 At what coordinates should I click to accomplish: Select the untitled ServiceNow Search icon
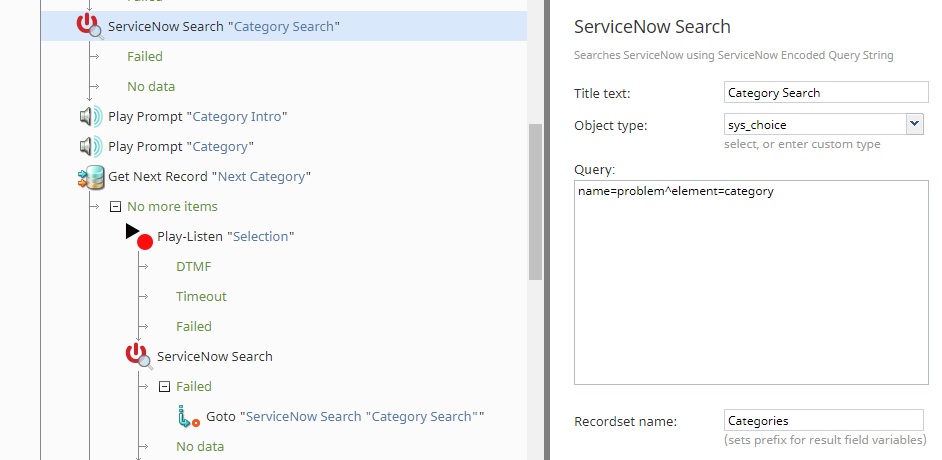pyautogui.click(x=139, y=356)
